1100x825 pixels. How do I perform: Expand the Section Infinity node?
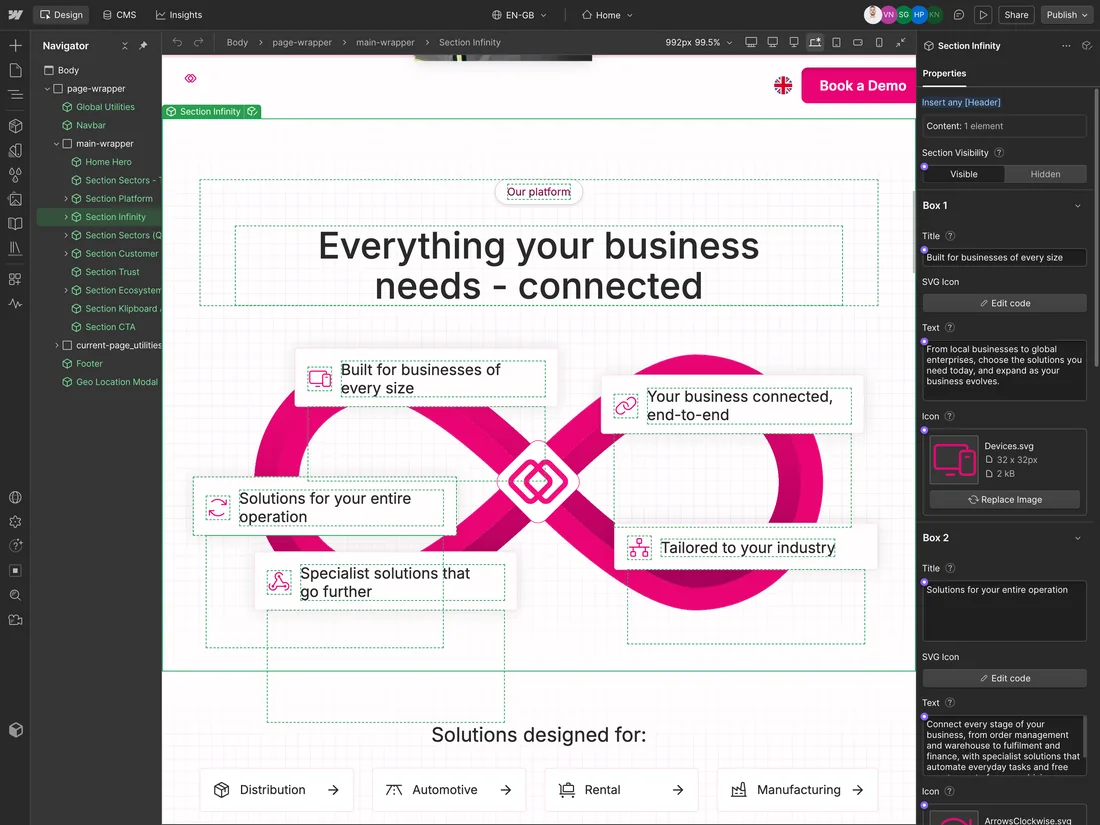coord(66,217)
